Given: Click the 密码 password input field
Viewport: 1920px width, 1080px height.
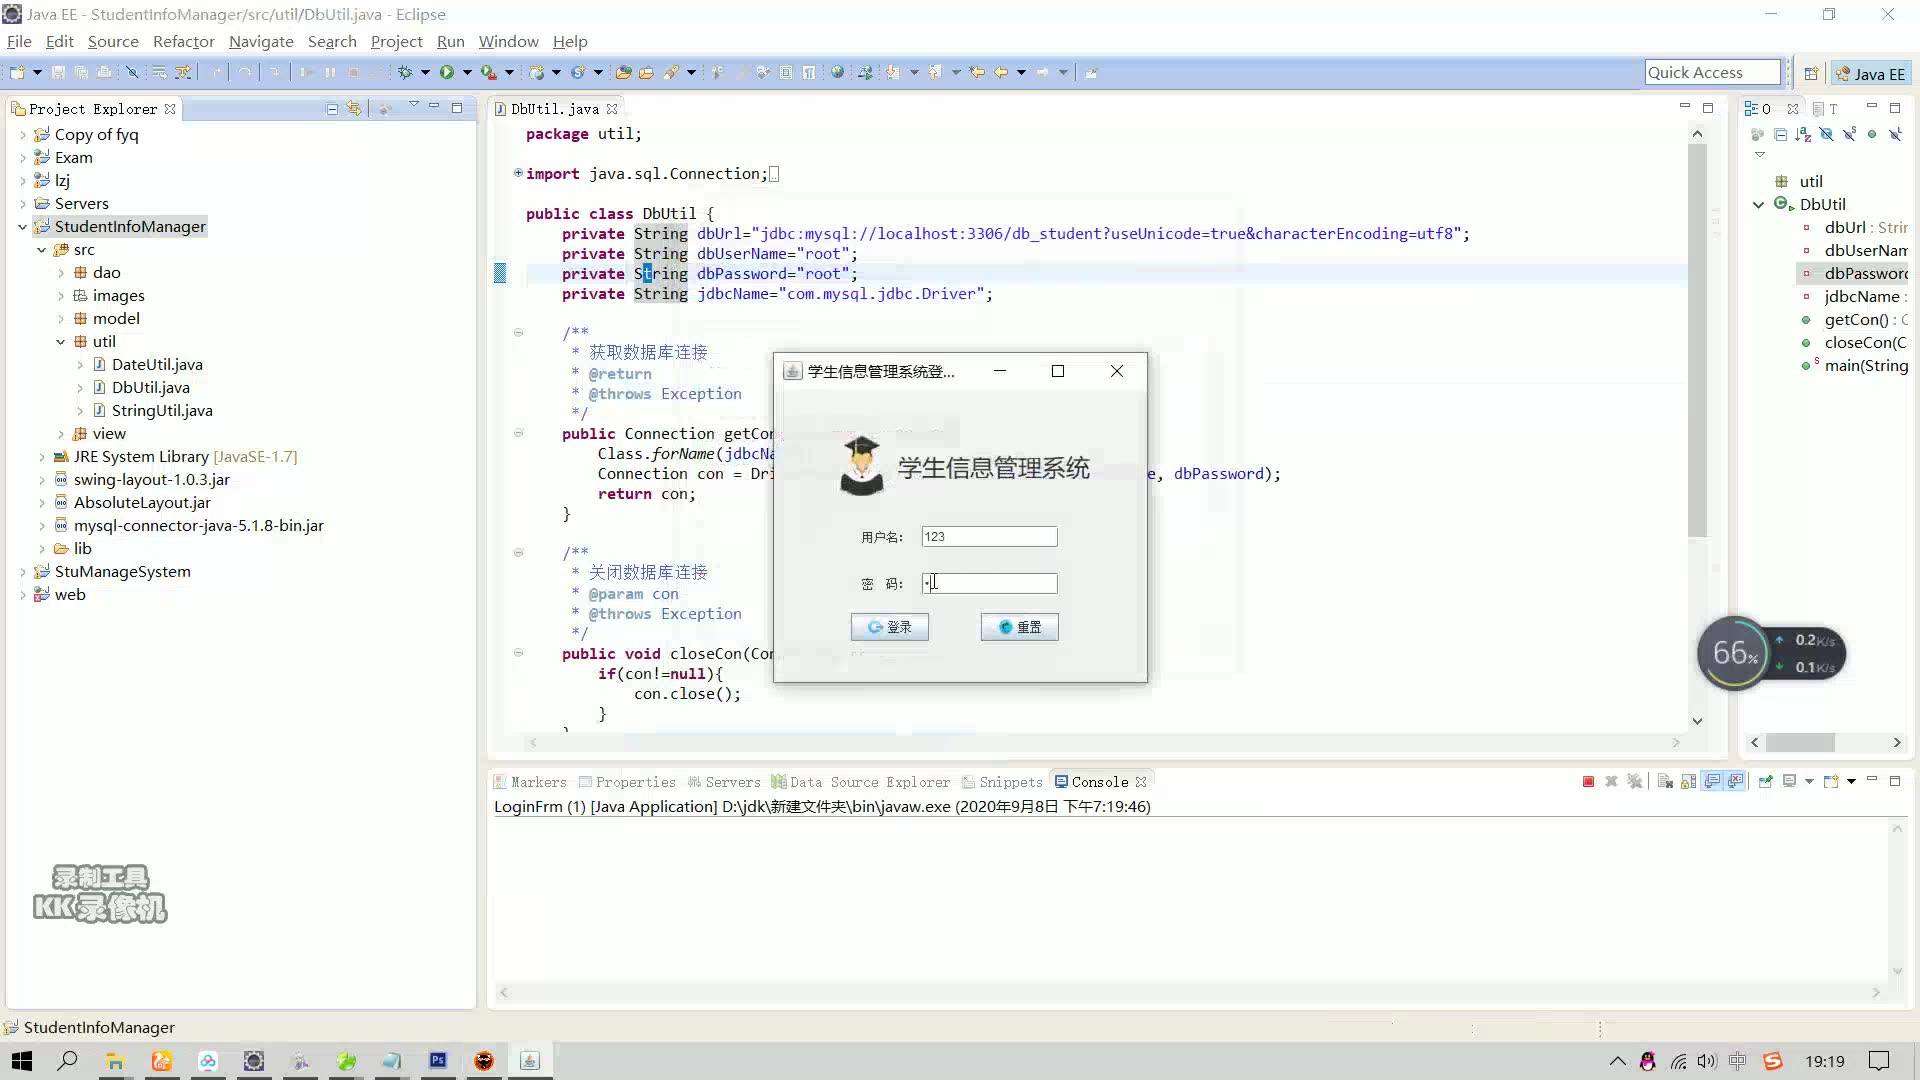Looking at the screenshot, I should click(988, 583).
